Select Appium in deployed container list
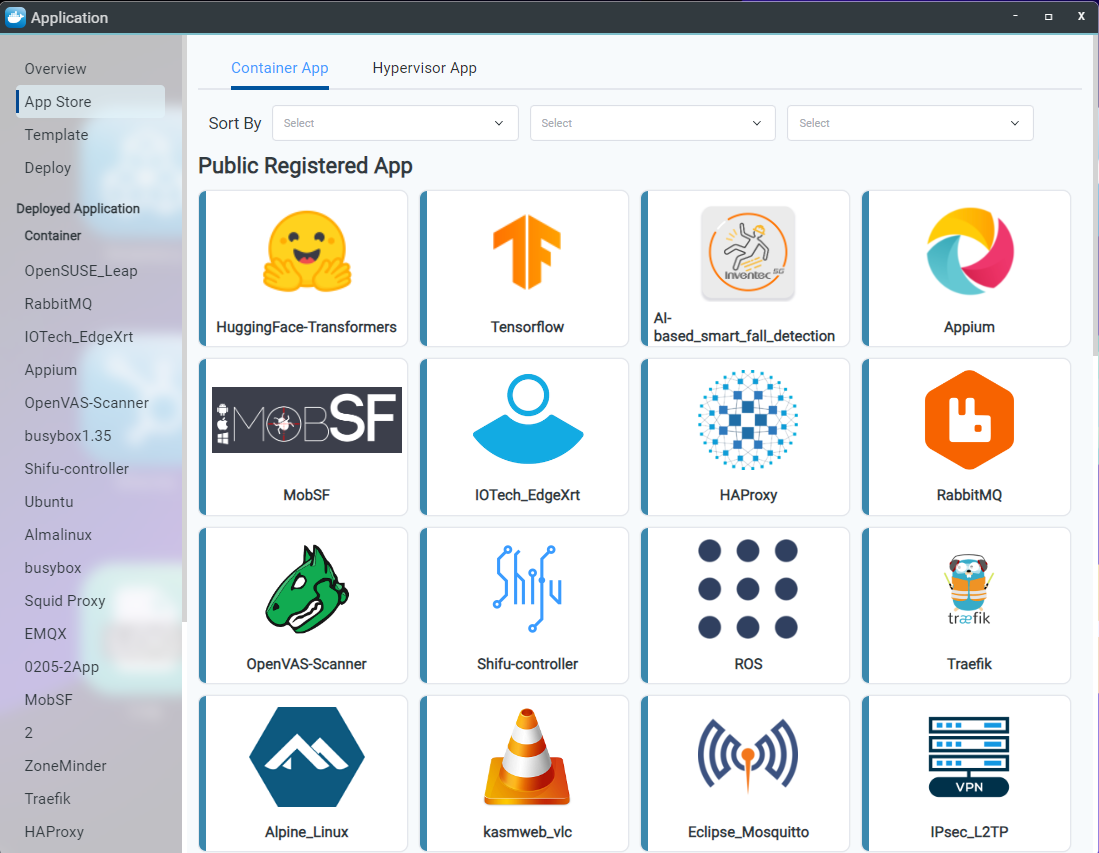This screenshot has width=1099, height=853. (x=50, y=369)
